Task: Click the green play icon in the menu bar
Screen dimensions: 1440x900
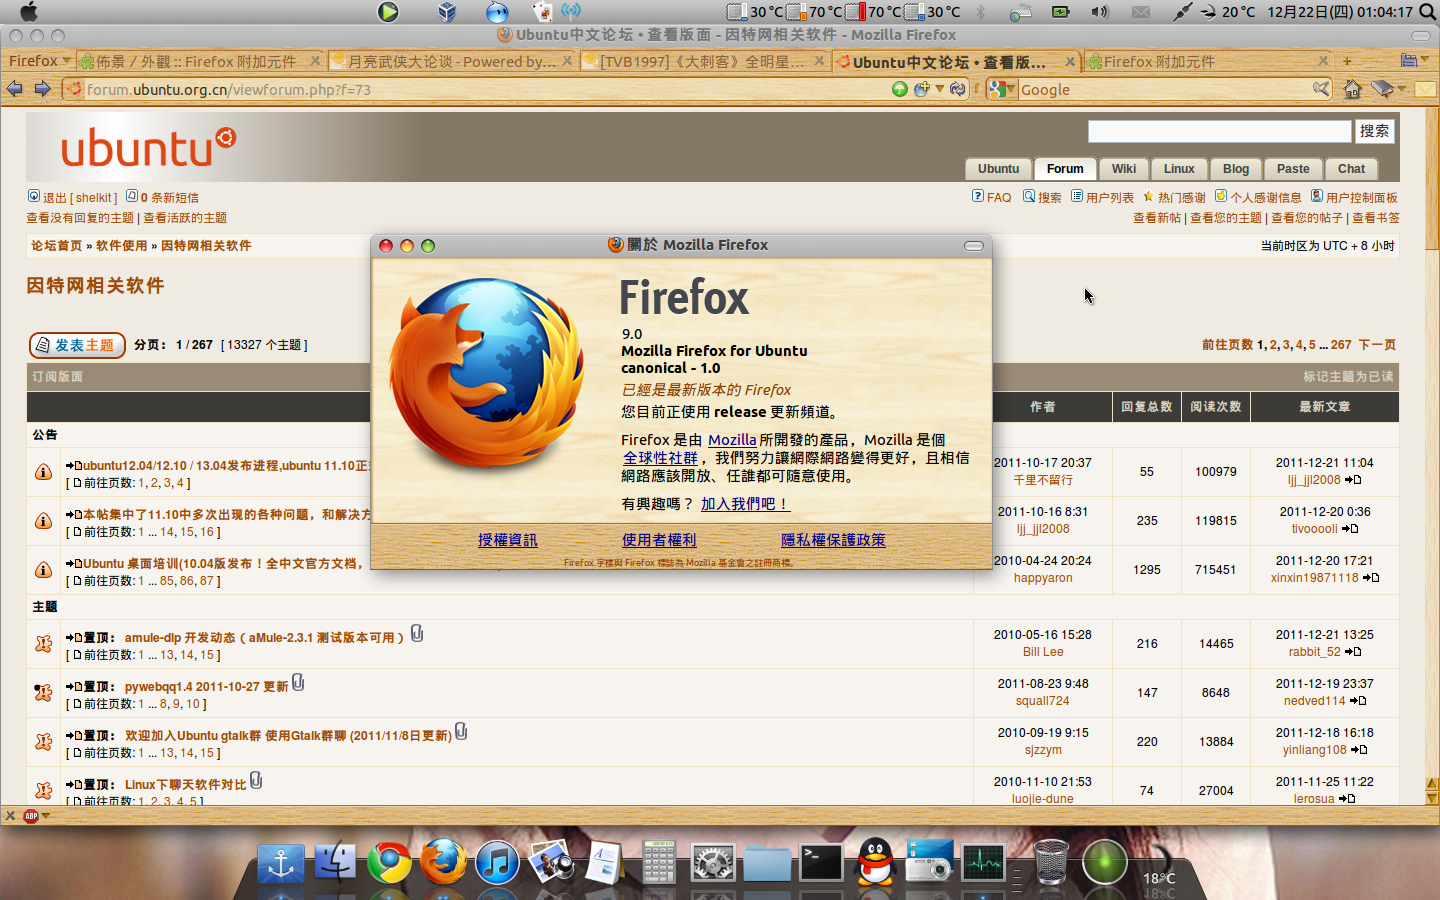Action: (388, 12)
